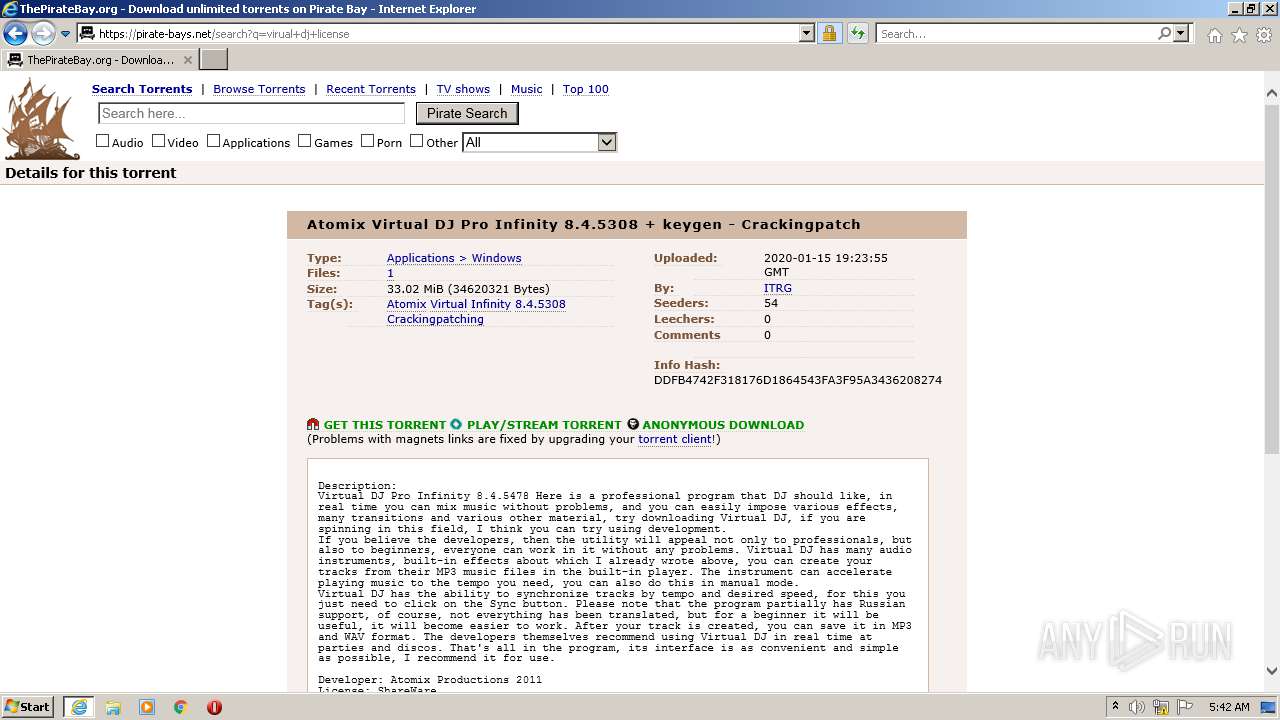Click the Pirate Bay ship logo
1280x720 pixels.
coord(41,119)
